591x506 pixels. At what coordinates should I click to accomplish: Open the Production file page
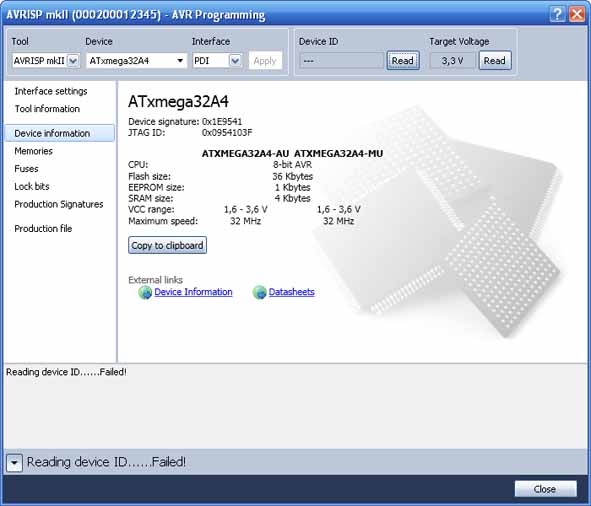click(43, 229)
